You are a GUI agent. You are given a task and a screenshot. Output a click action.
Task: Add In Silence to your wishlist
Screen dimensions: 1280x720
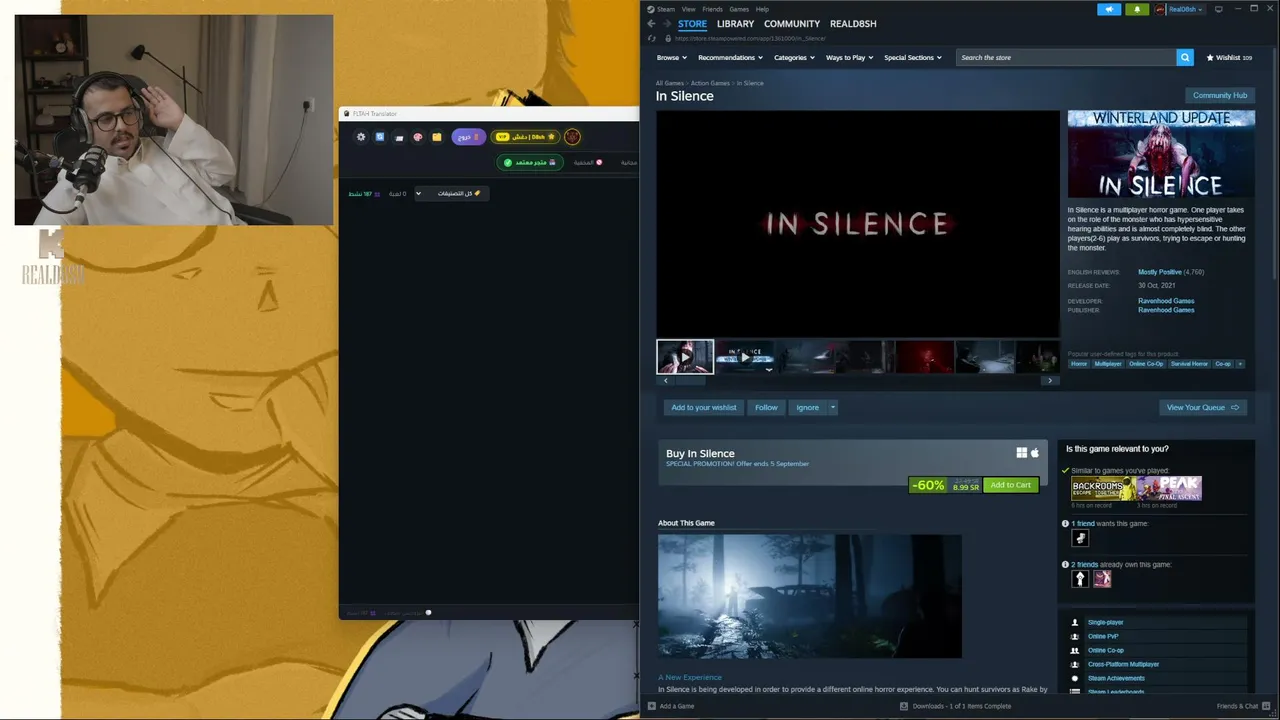pos(704,407)
